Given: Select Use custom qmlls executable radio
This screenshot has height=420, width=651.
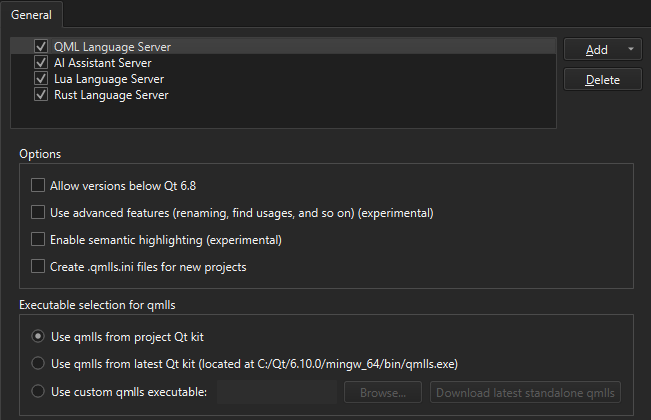Looking at the screenshot, I should coord(38,392).
